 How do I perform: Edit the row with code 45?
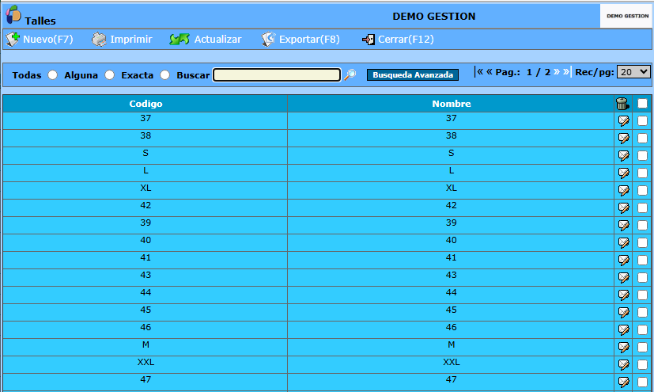click(623, 312)
